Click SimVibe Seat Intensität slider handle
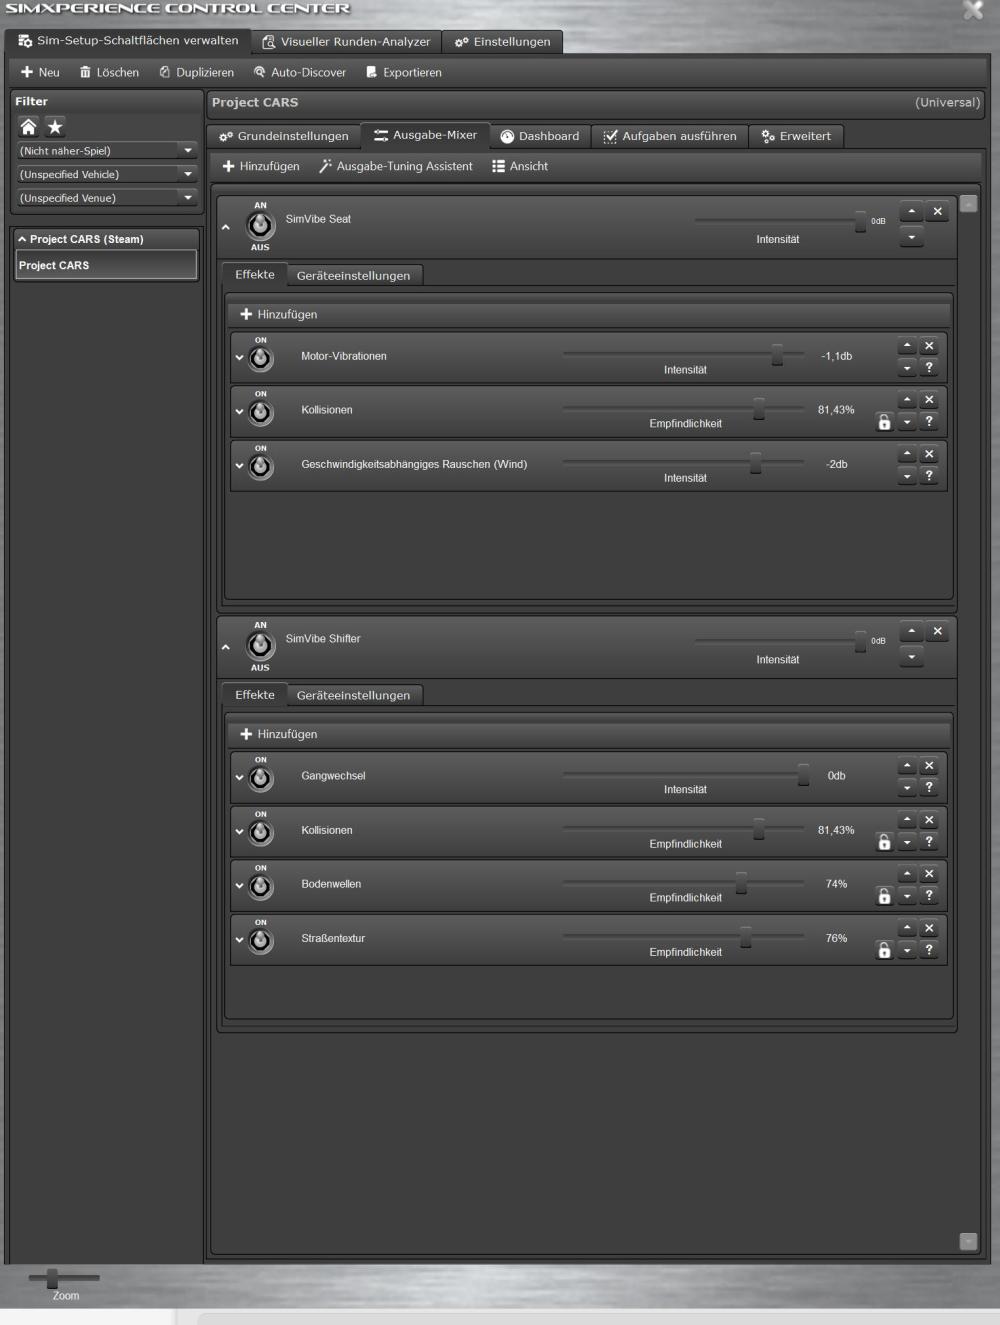Image resolution: width=1000 pixels, height=1325 pixels. pos(860,221)
